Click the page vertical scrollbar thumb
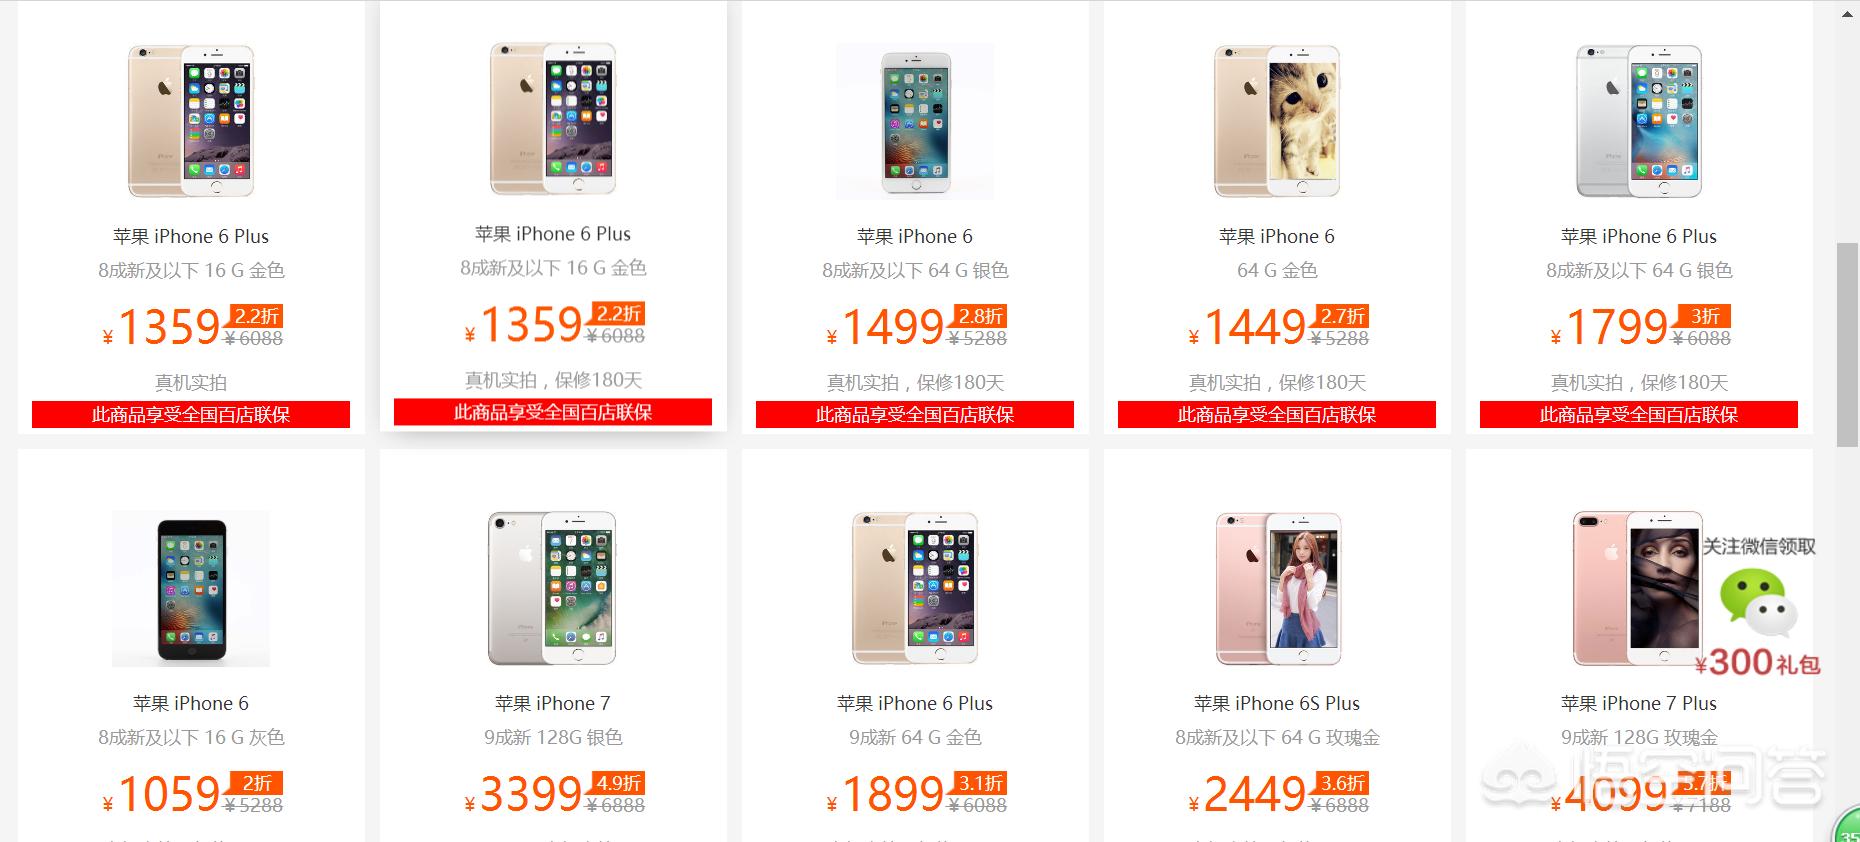1860x842 pixels. pyautogui.click(x=1848, y=344)
